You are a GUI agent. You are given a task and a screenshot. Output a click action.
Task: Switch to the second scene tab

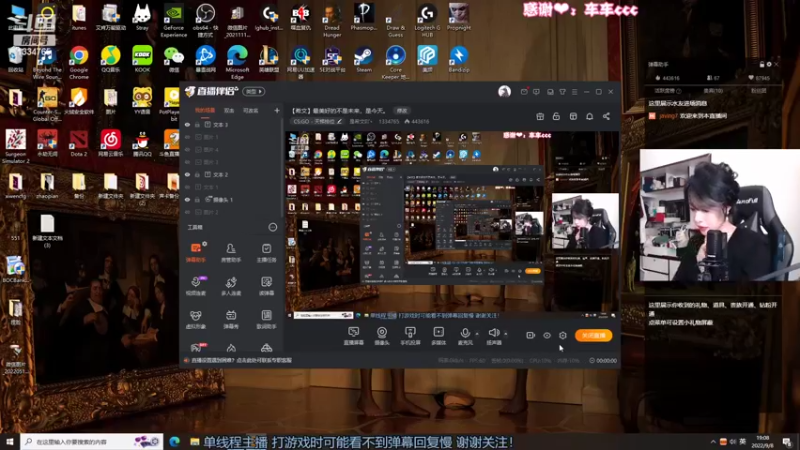[x=229, y=110]
